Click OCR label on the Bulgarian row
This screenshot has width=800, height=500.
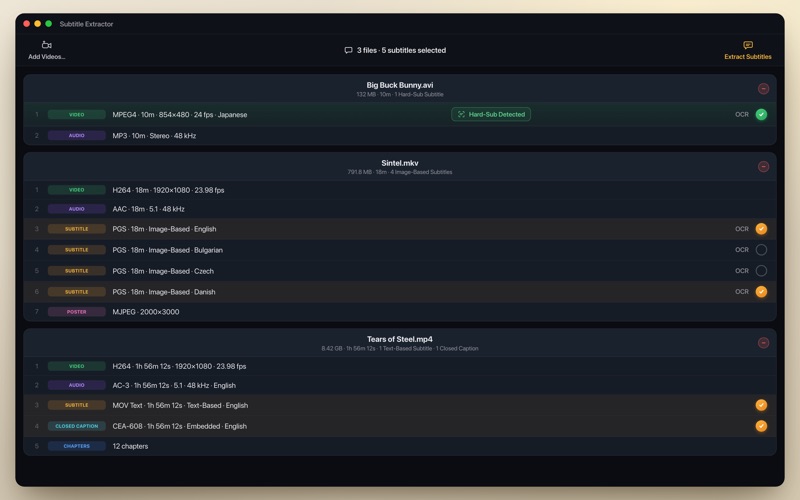click(742, 249)
